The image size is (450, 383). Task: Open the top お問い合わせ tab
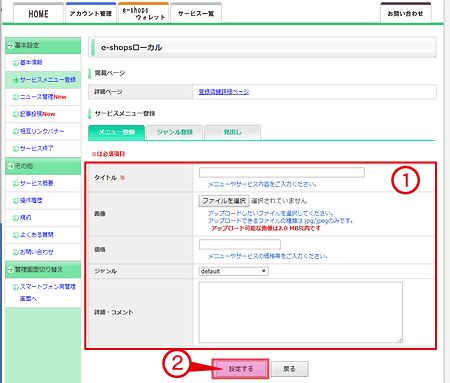(406, 14)
